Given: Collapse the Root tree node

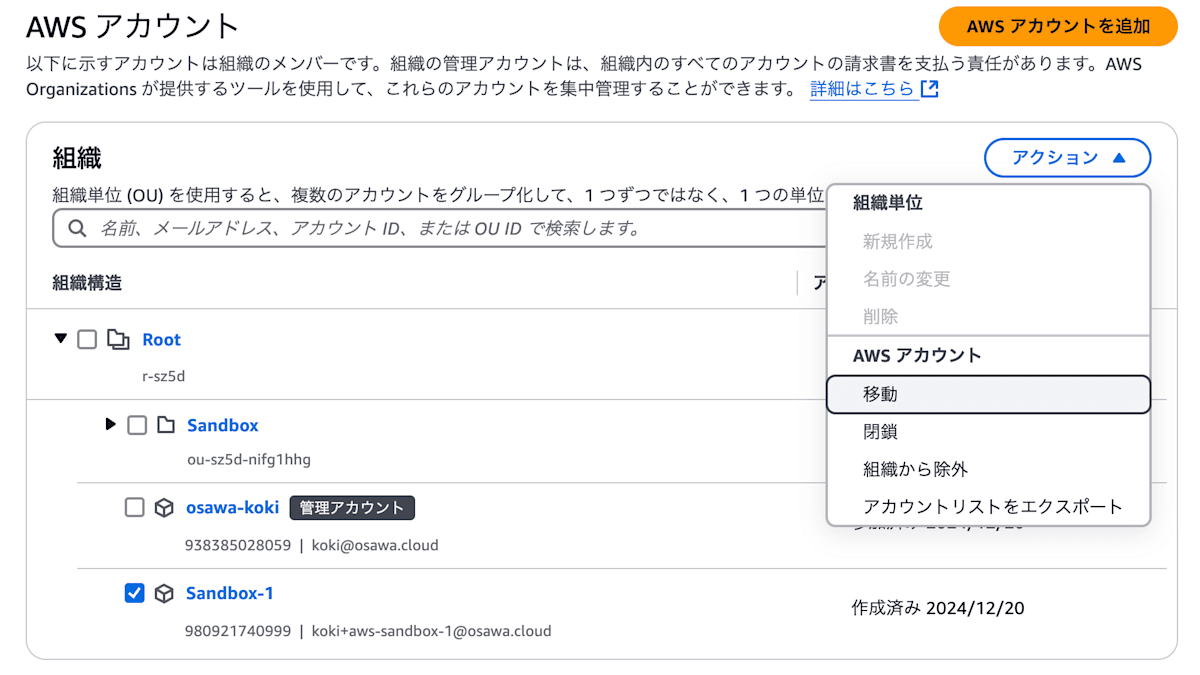Looking at the screenshot, I should [x=61, y=339].
